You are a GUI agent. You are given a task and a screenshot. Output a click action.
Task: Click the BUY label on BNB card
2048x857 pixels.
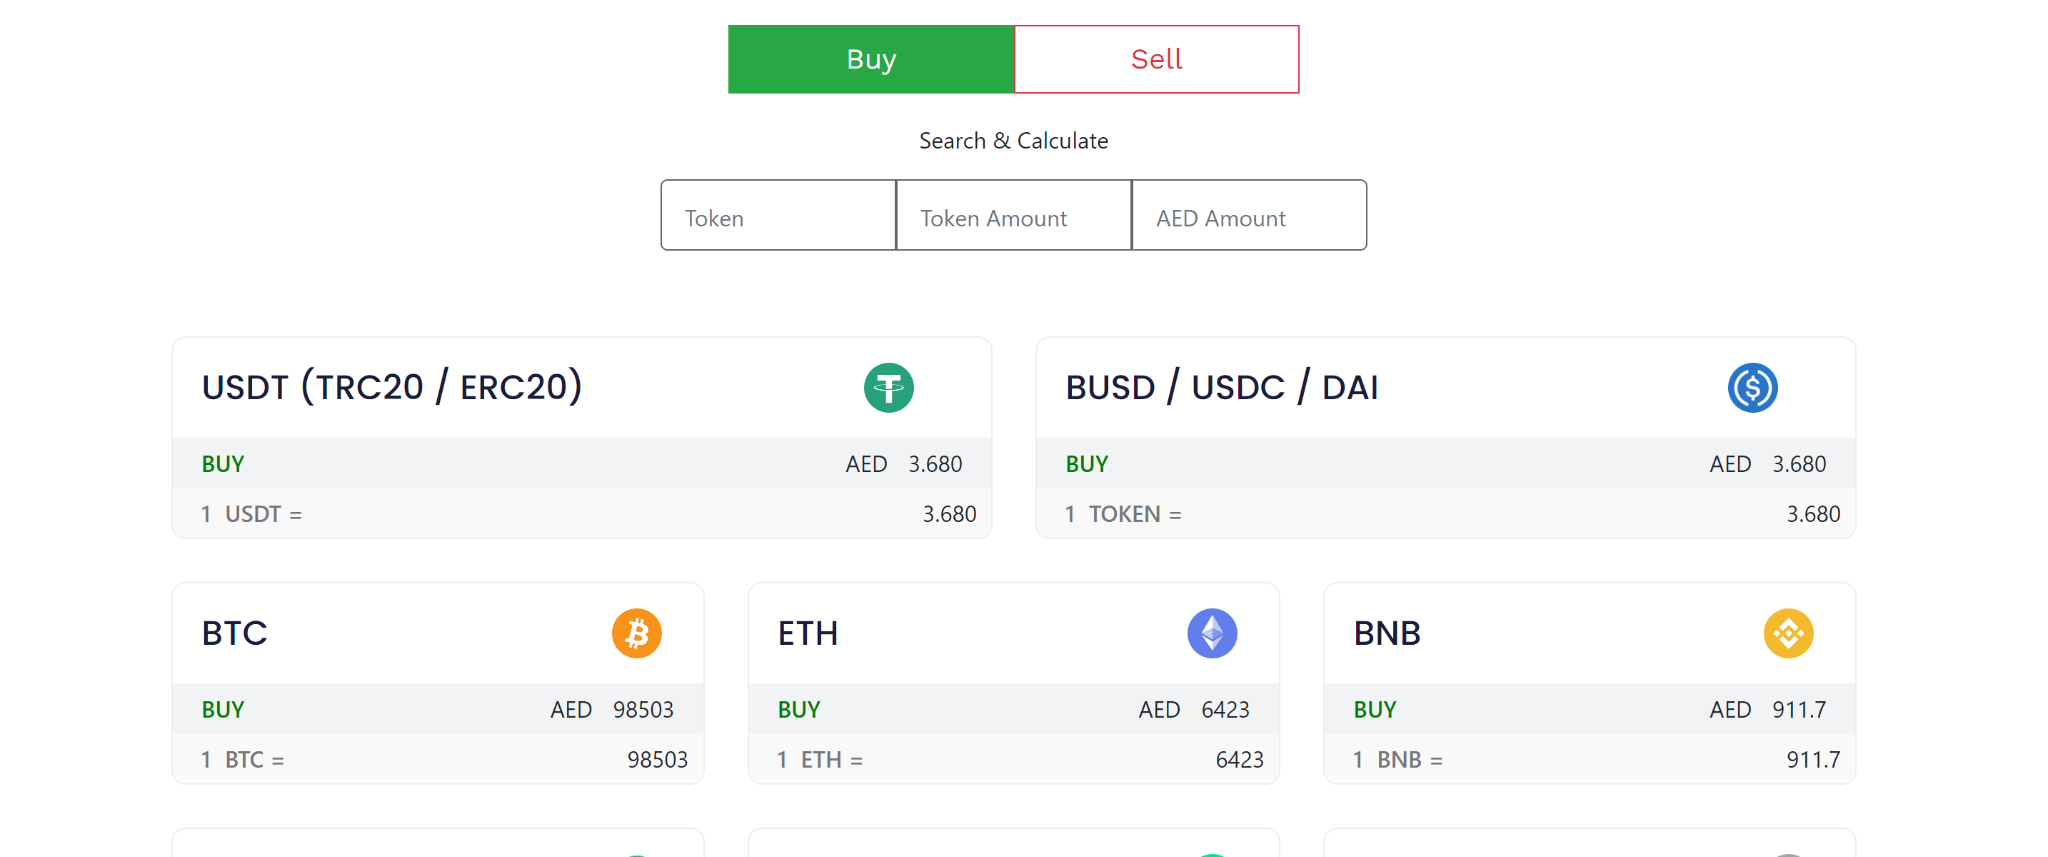[x=1375, y=710]
